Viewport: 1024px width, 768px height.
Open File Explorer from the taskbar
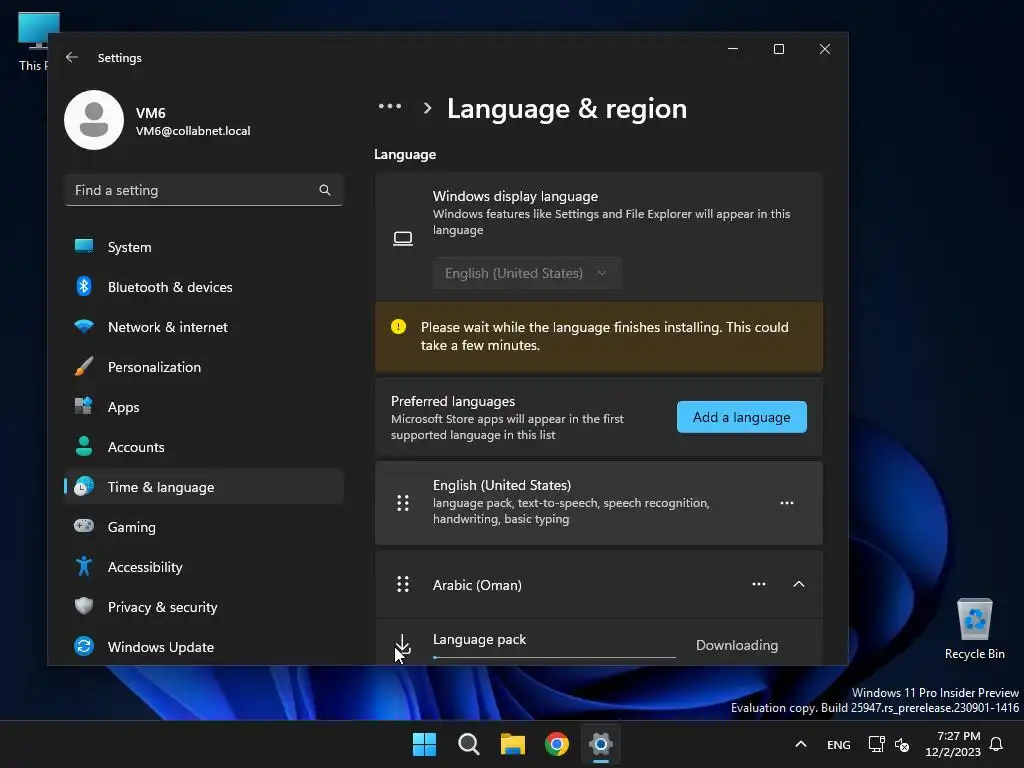513,744
